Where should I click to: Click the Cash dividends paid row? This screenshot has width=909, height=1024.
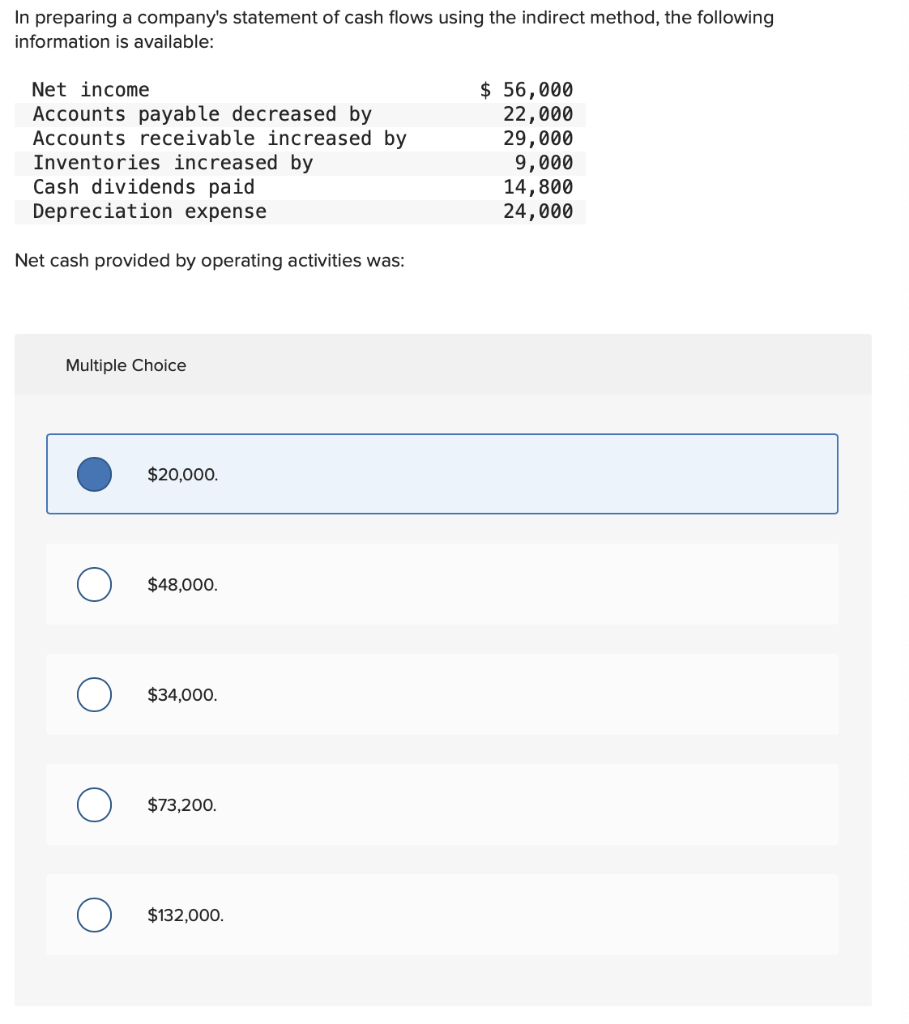pos(300,186)
